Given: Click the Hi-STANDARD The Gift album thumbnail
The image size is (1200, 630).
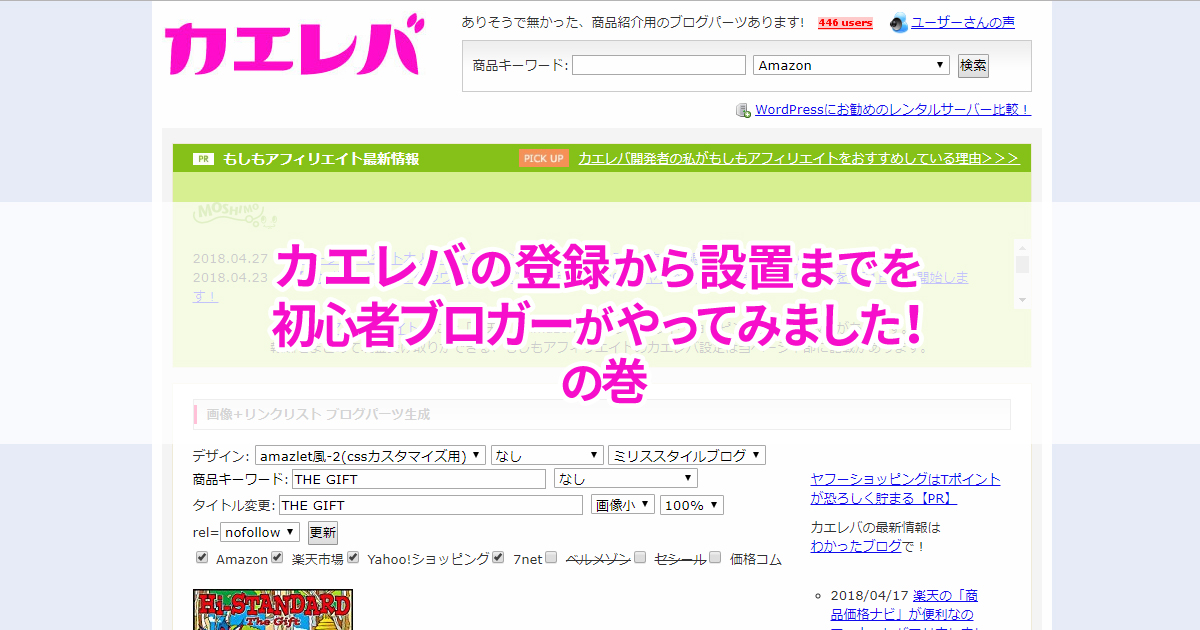Looking at the screenshot, I should click(272, 610).
